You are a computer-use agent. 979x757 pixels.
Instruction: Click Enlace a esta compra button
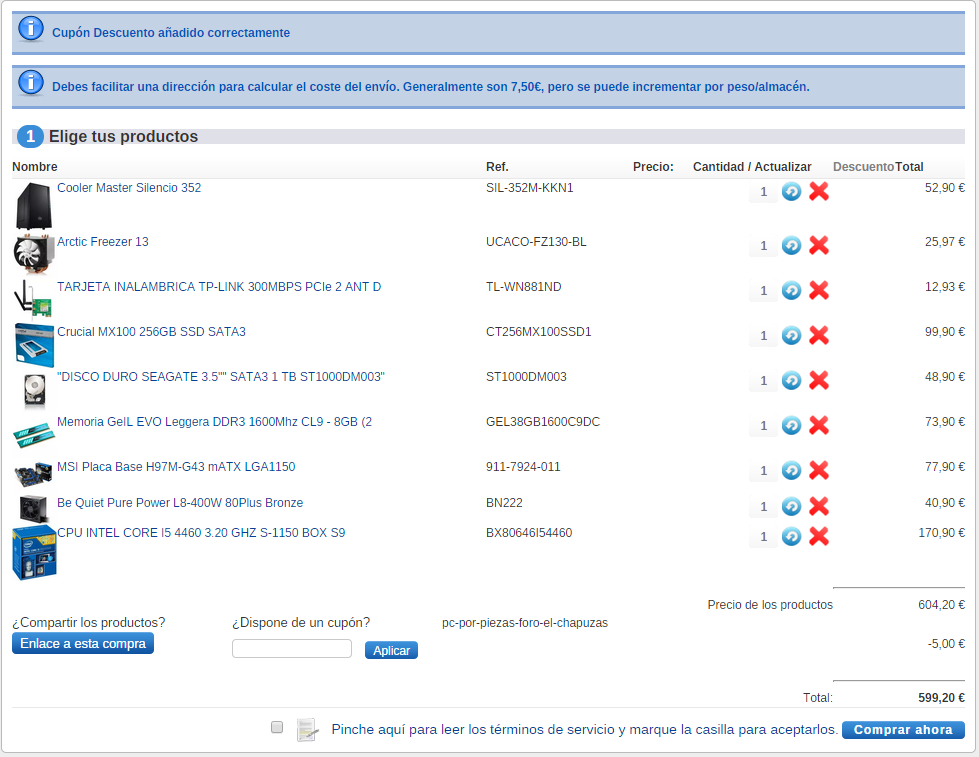click(82, 643)
